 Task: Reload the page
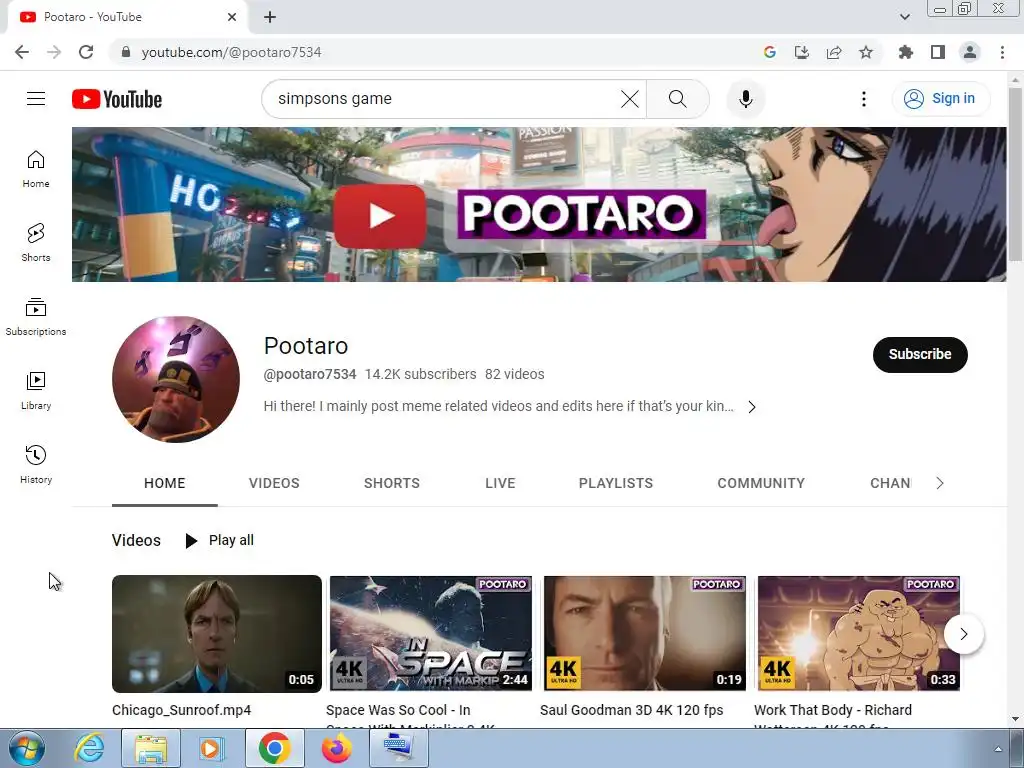click(86, 52)
